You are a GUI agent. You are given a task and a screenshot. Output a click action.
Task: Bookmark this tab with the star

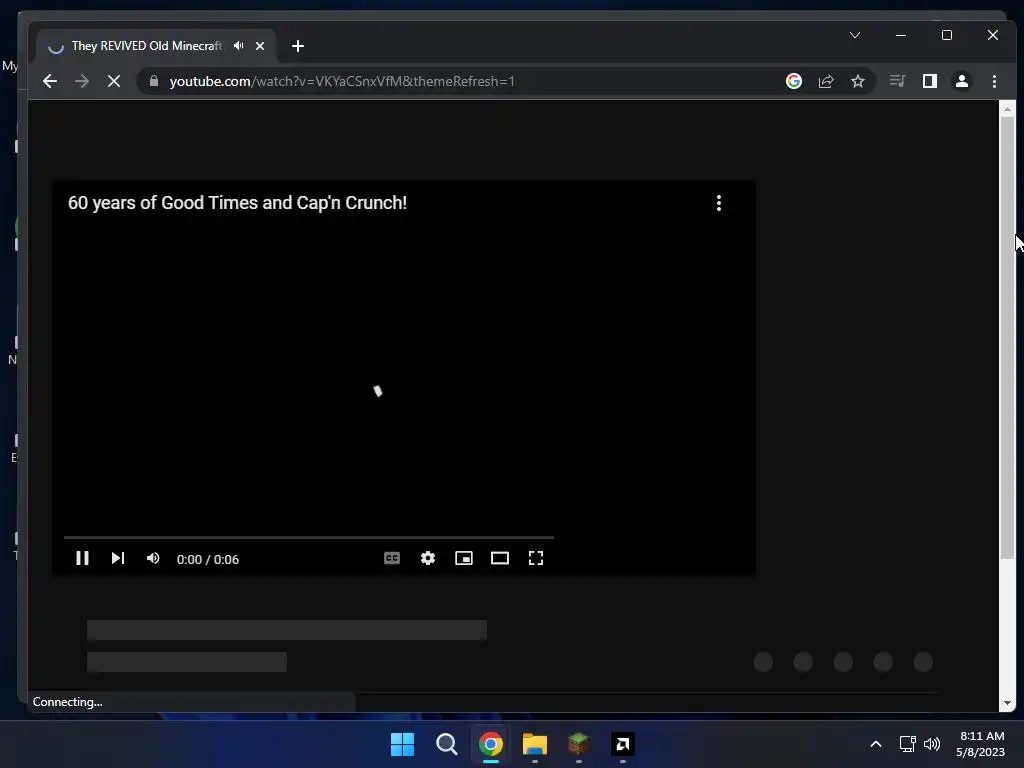tap(858, 81)
